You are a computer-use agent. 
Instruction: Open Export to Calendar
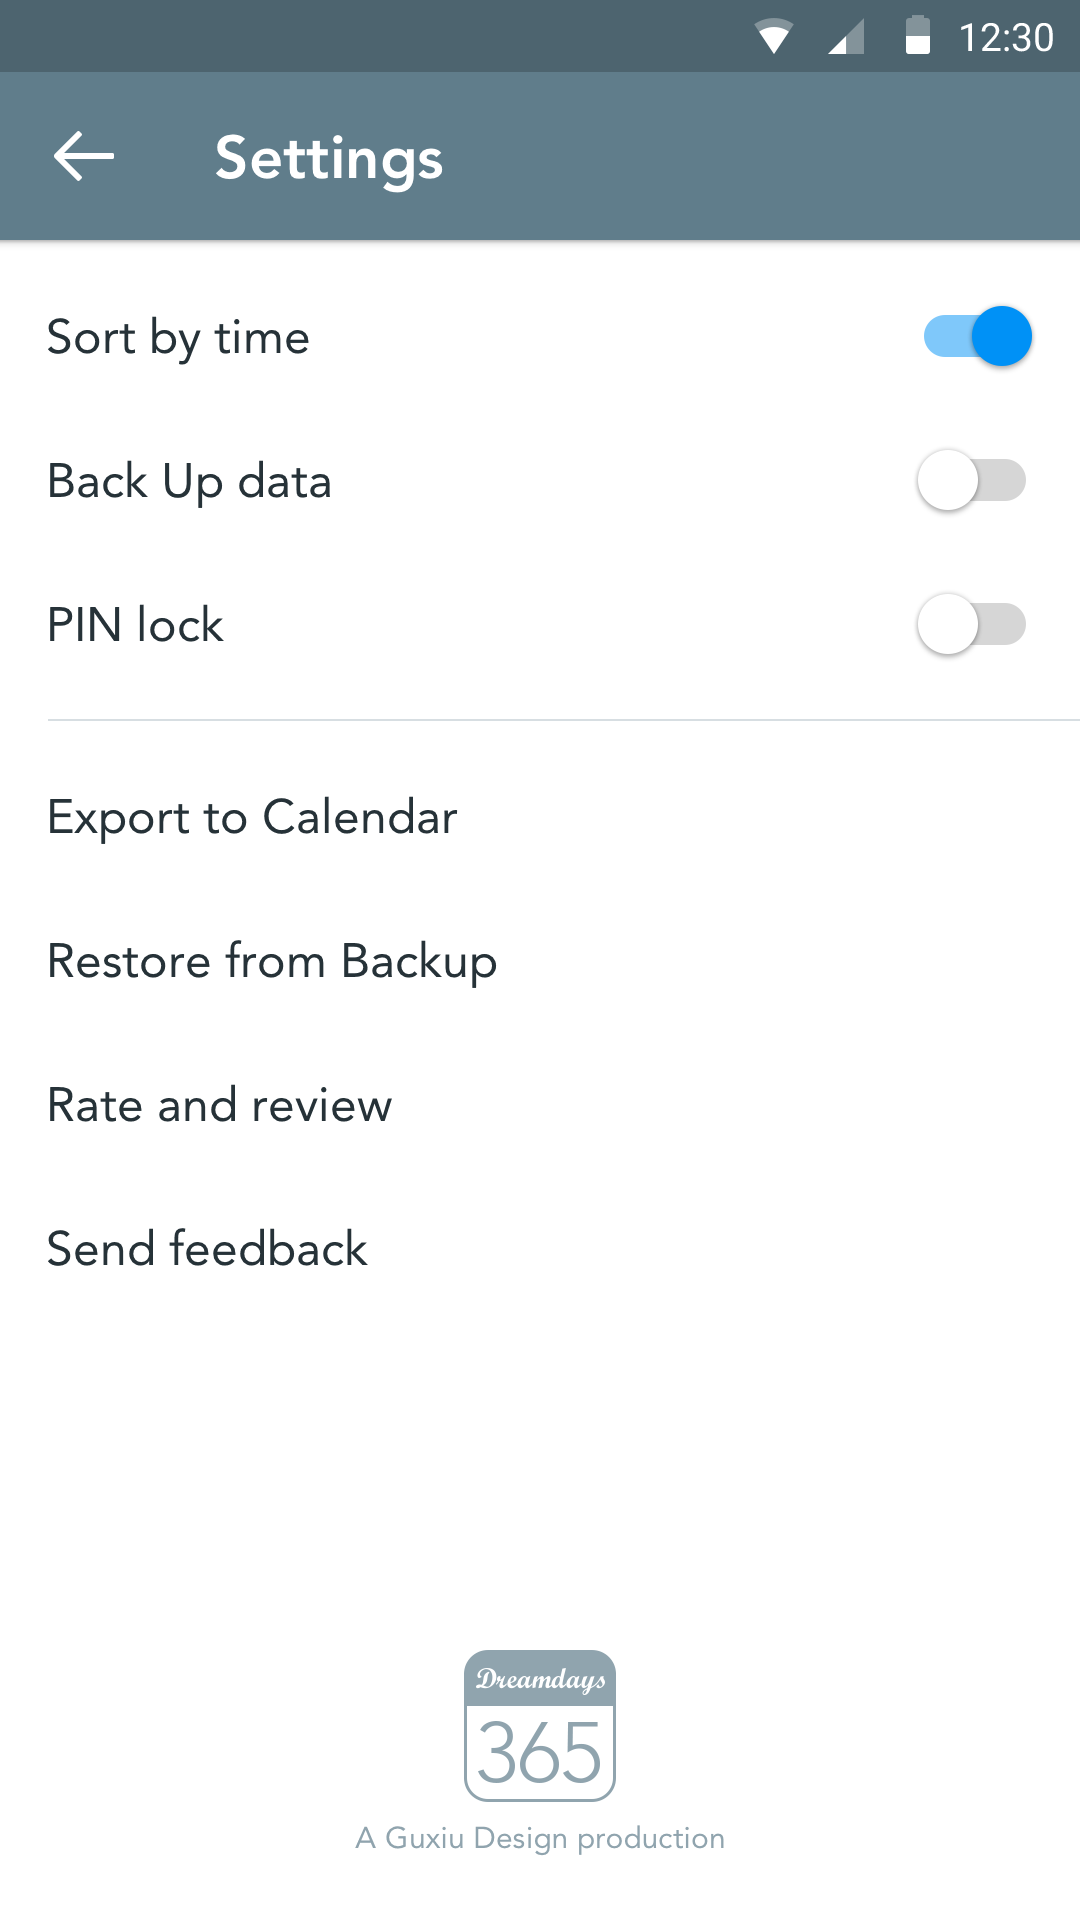[252, 817]
